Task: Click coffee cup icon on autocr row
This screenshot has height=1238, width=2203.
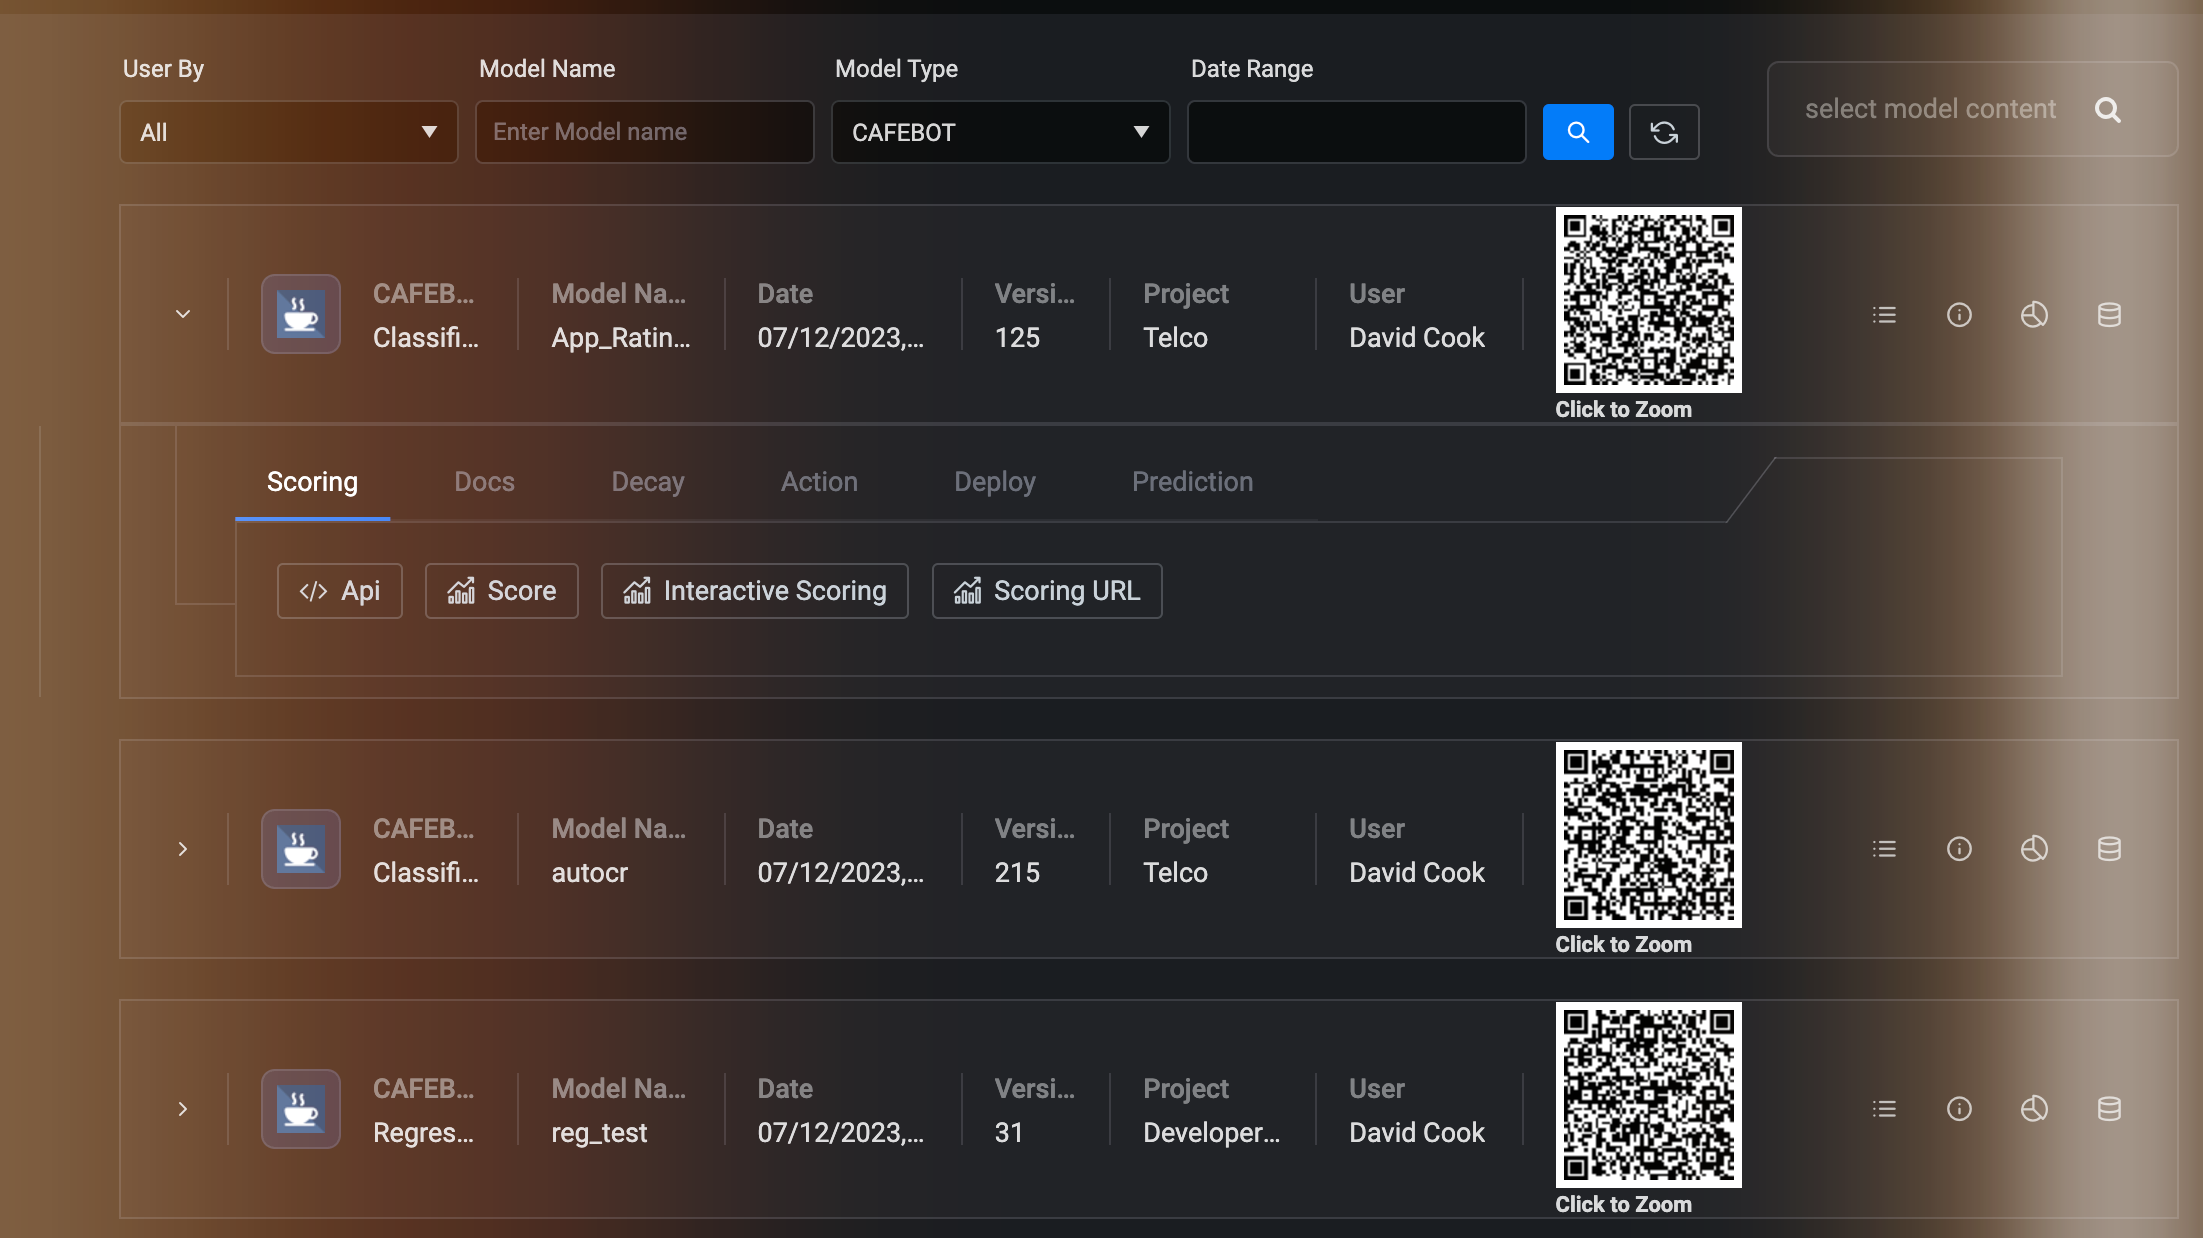Action: [x=300, y=849]
